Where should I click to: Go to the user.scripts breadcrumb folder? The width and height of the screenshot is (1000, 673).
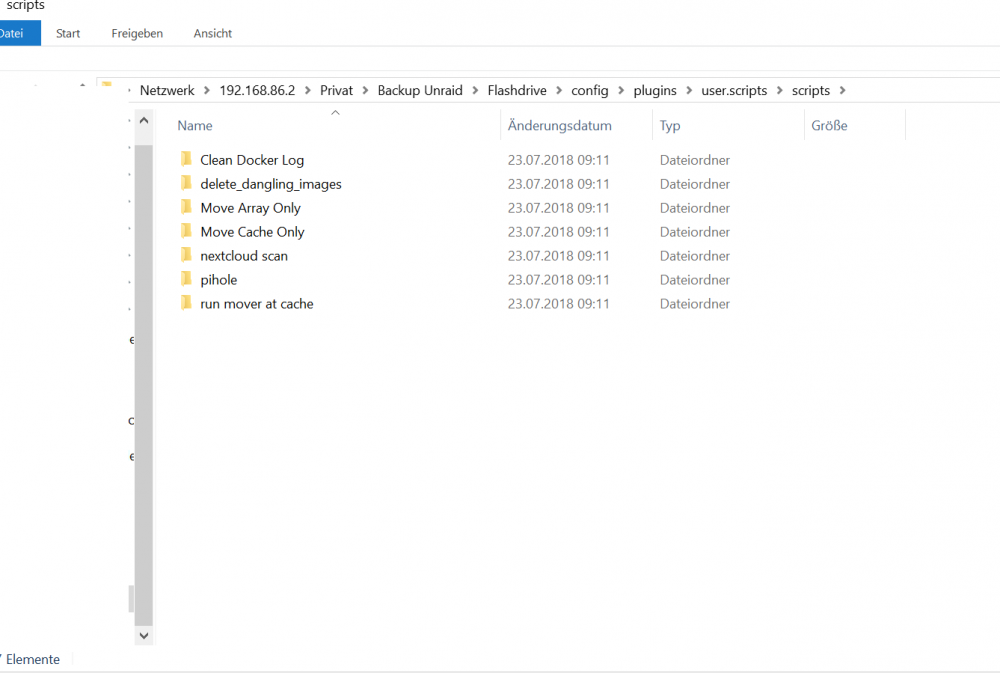point(734,91)
